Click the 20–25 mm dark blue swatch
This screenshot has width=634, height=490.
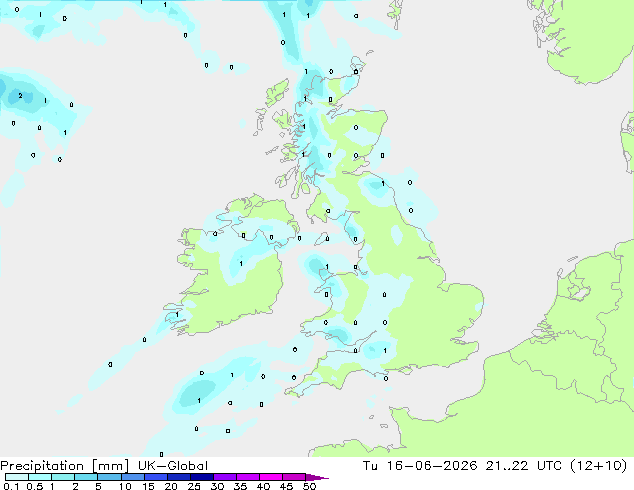178,477
